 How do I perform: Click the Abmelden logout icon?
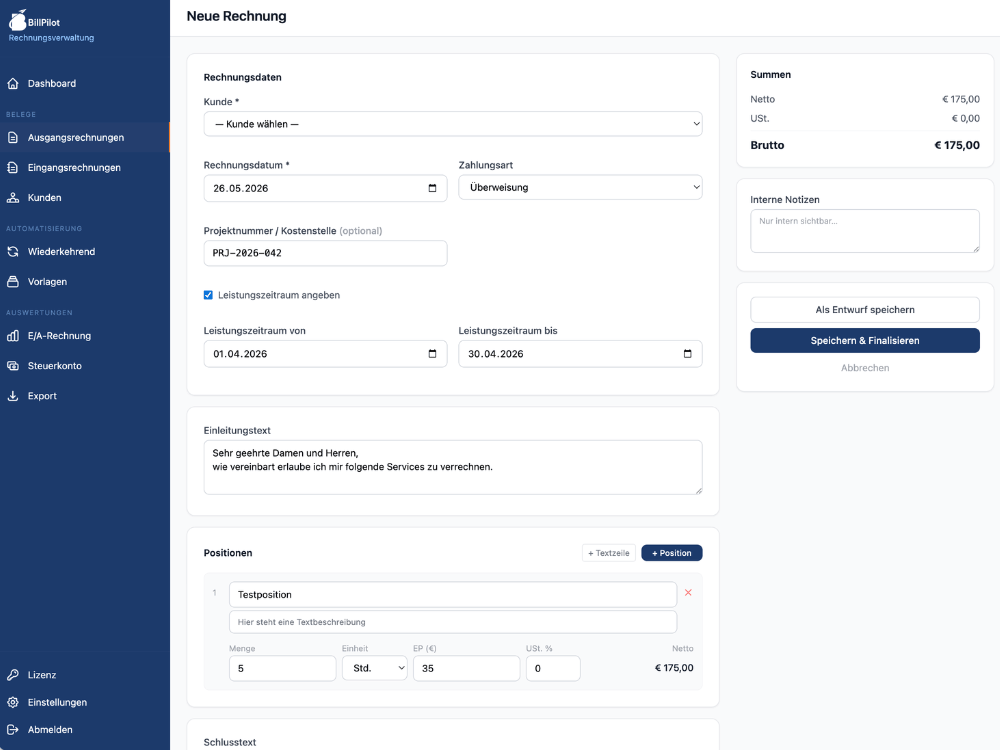tap(13, 730)
